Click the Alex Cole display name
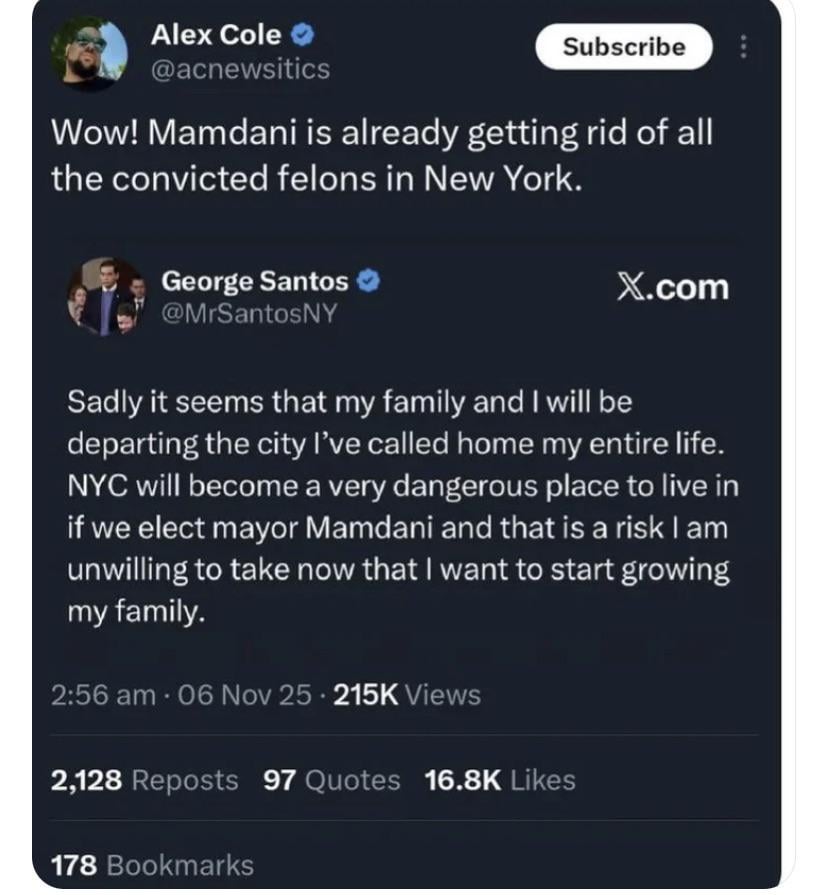Image resolution: width=828 pixels, height=895 pixels. (215, 36)
